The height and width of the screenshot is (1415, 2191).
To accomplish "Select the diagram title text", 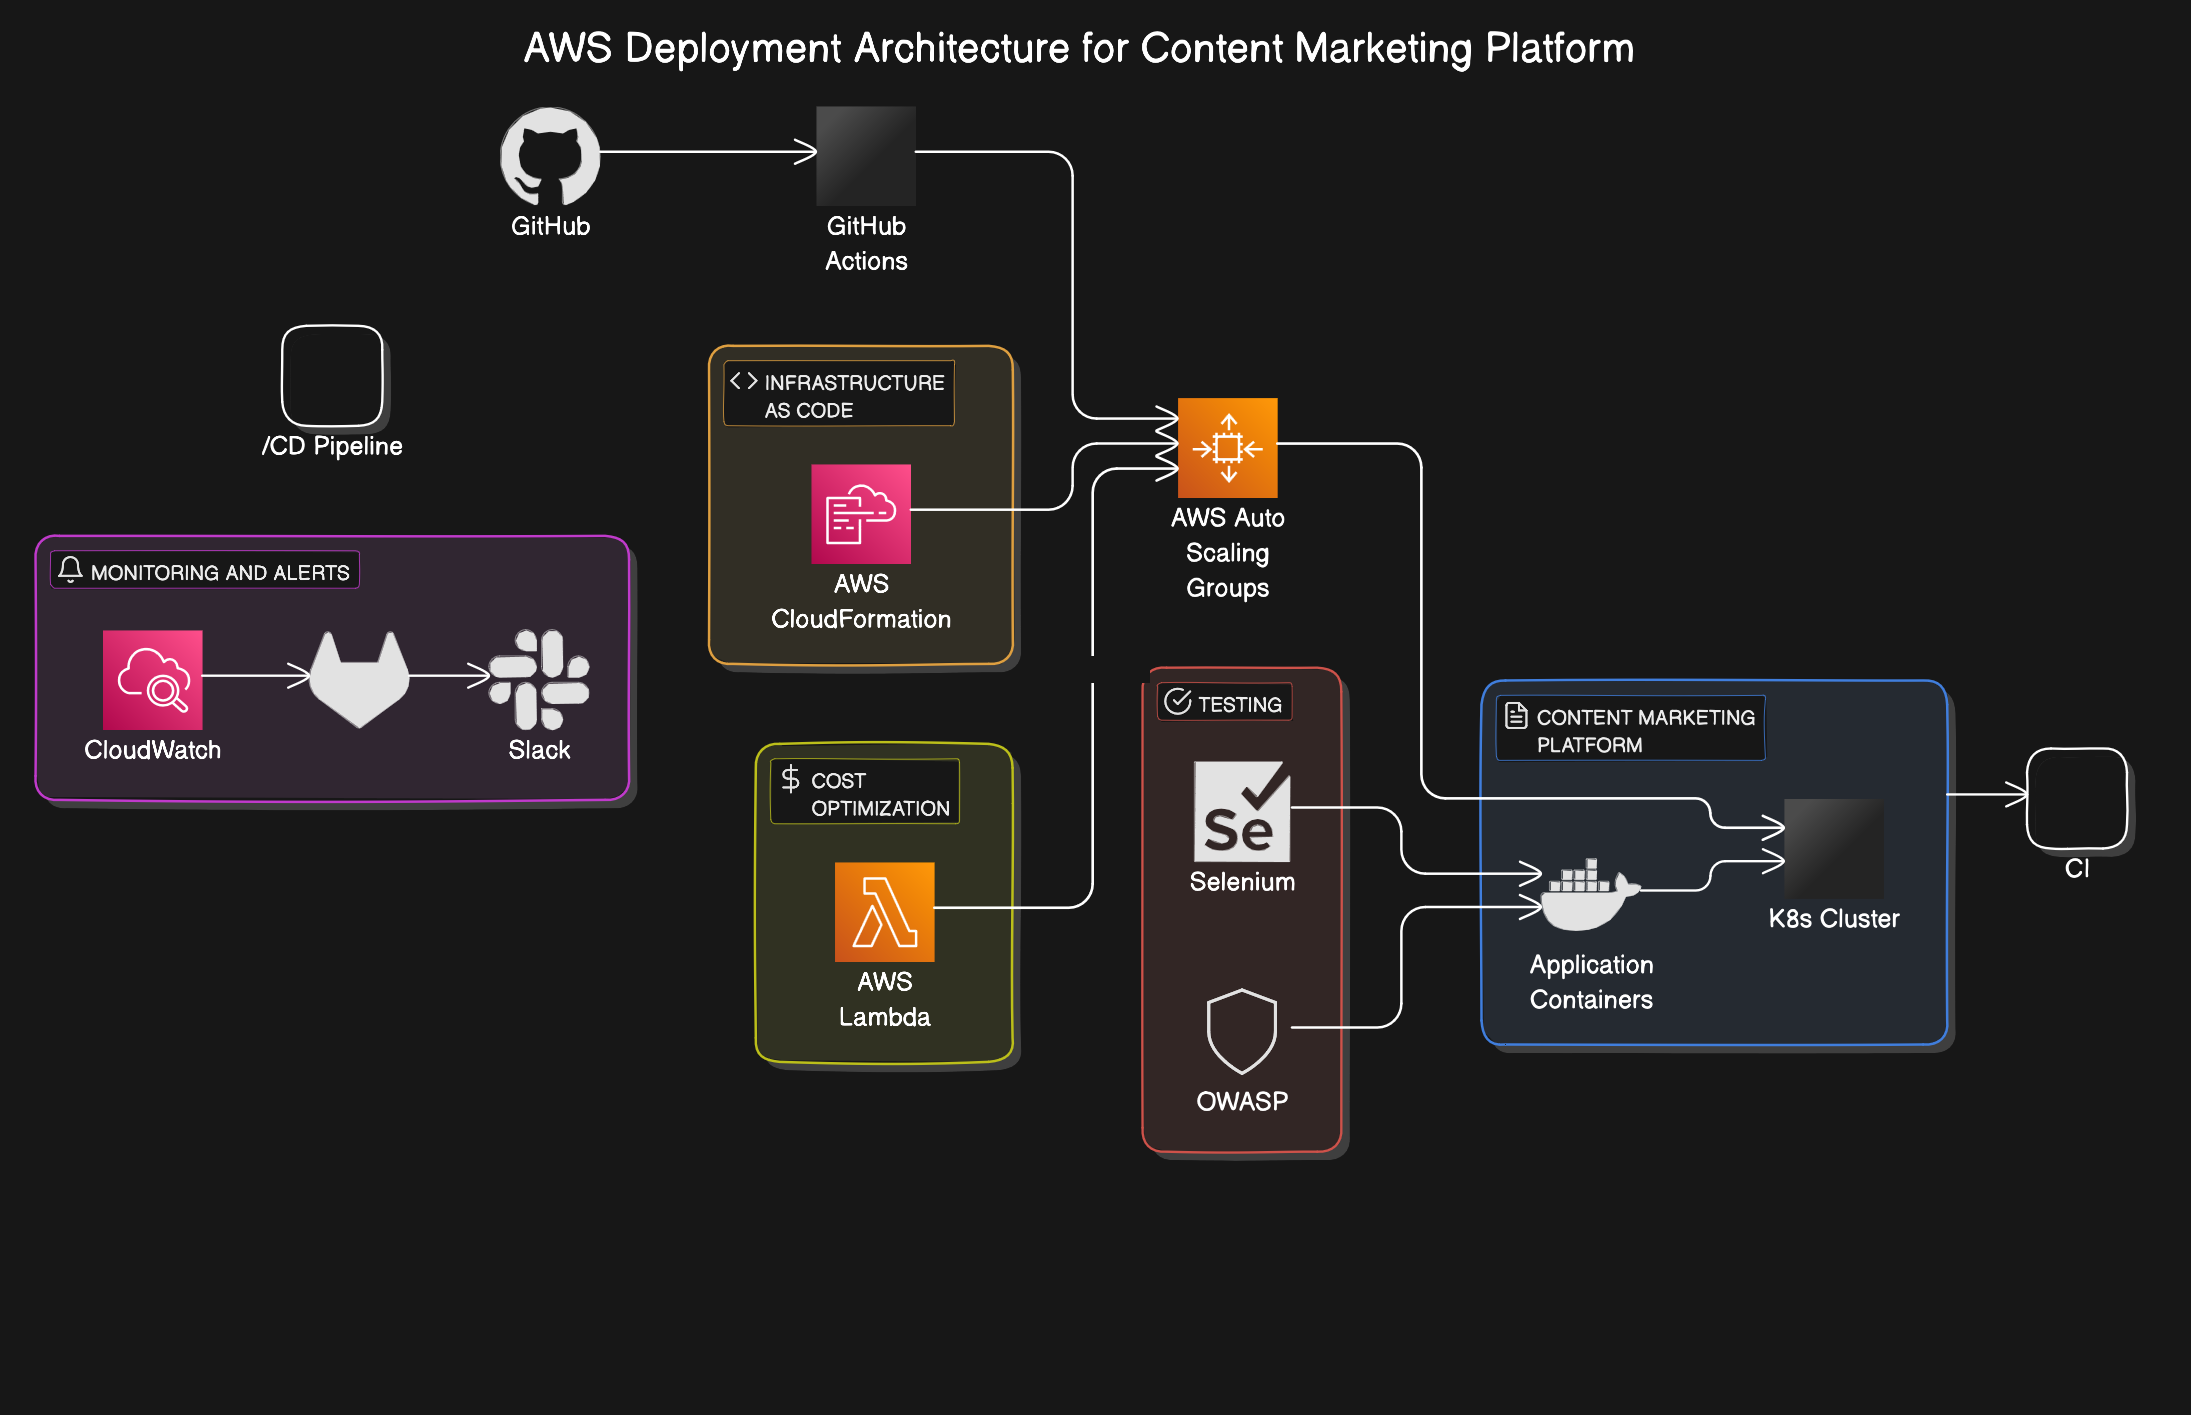I will 1079,48.
